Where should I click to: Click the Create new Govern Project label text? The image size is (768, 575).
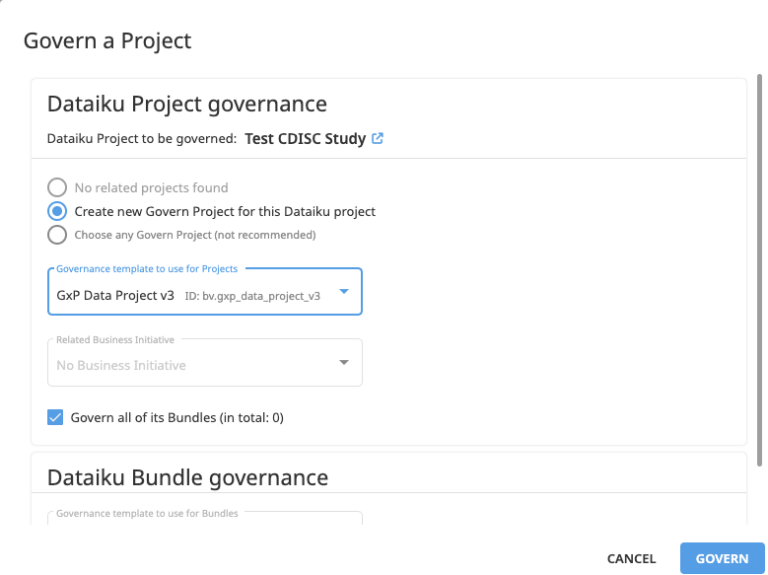pos(225,212)
